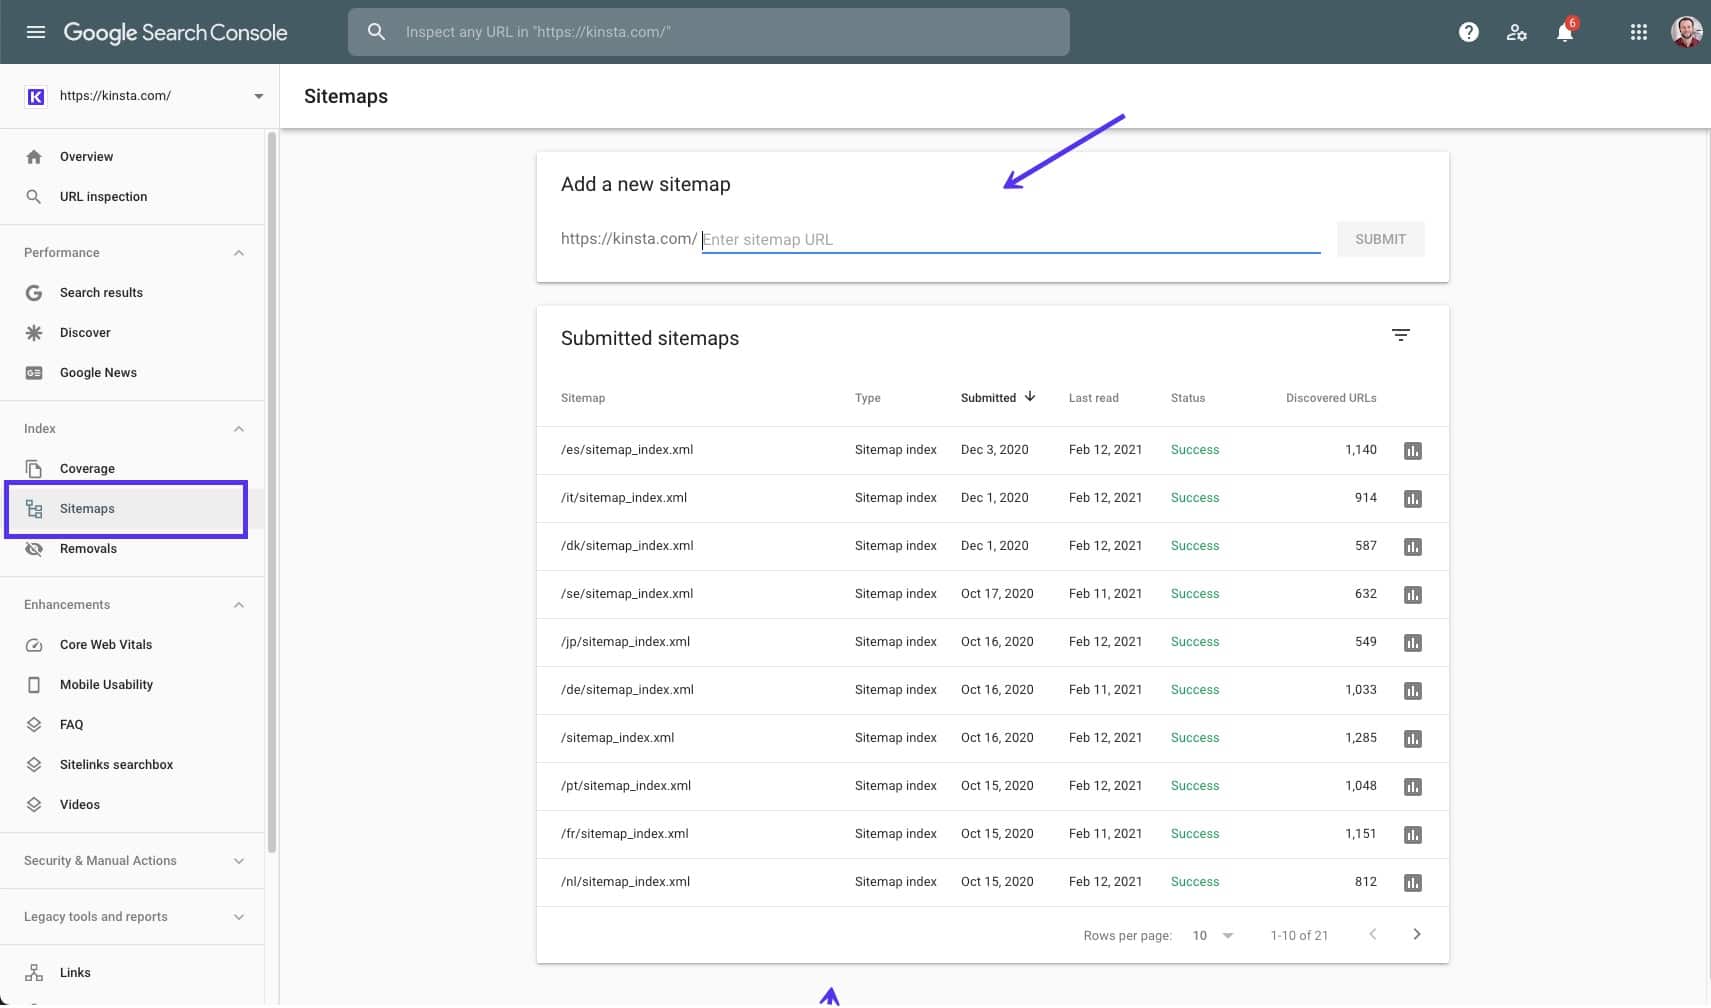Open the Help question mark icon

coord(1468,32)
